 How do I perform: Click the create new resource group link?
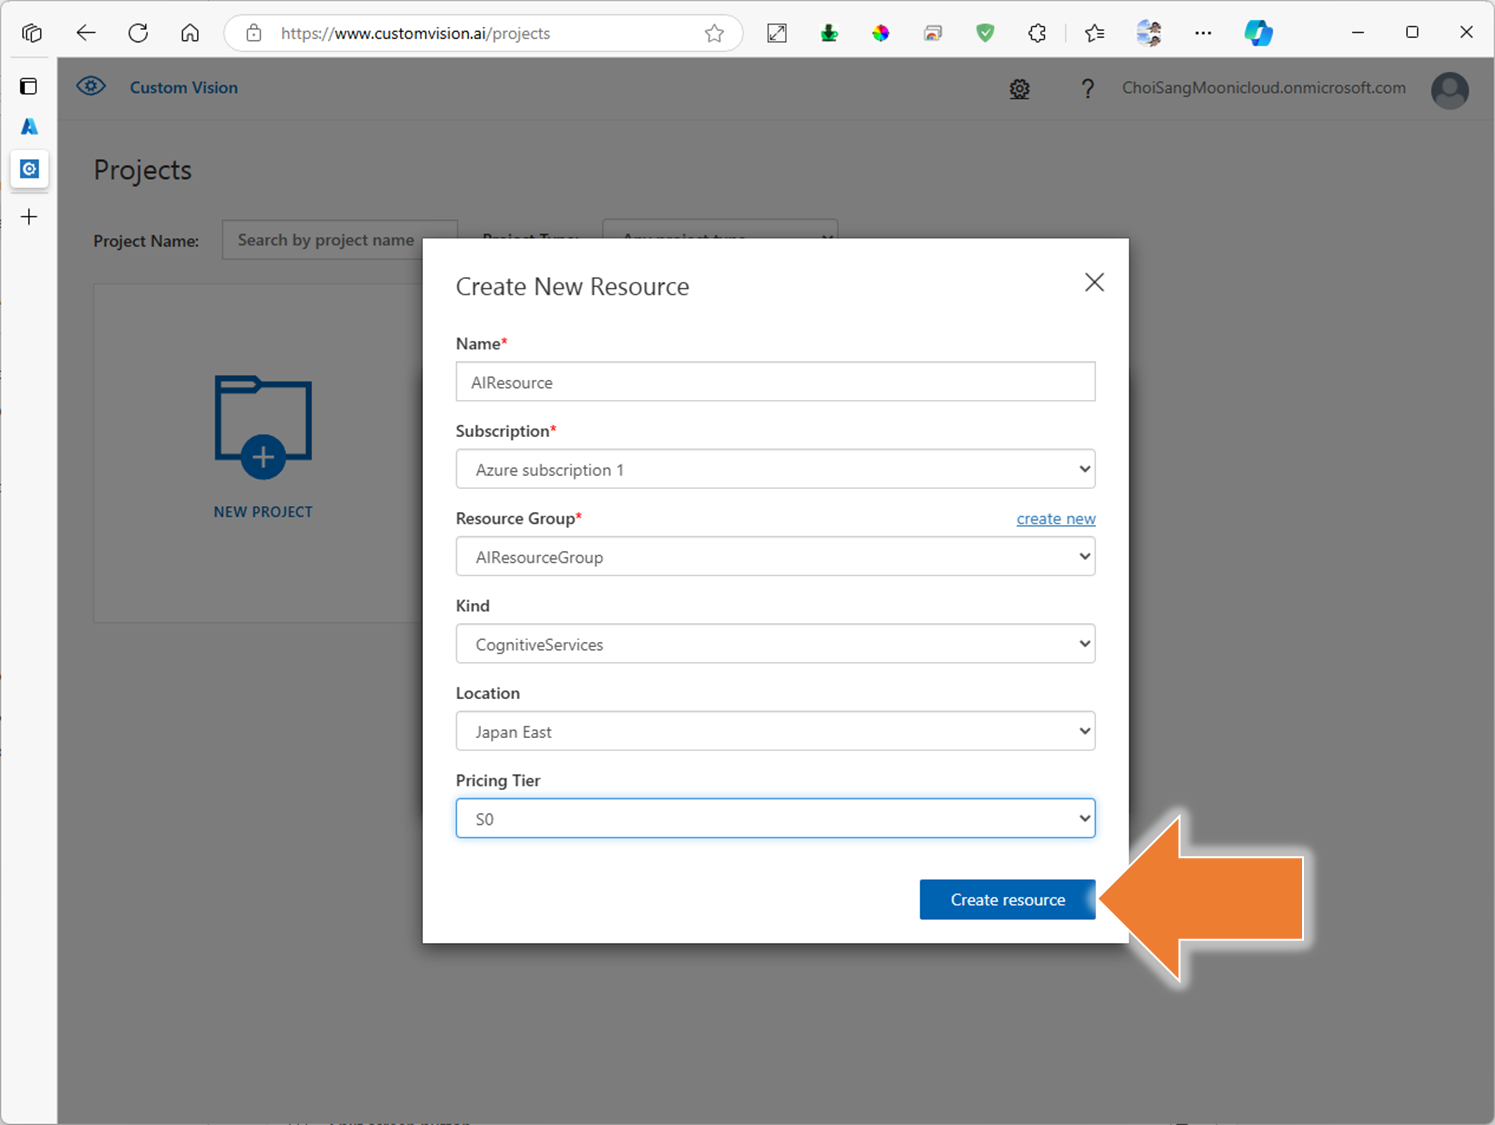pyautogui.click(x=1056, y=518)
